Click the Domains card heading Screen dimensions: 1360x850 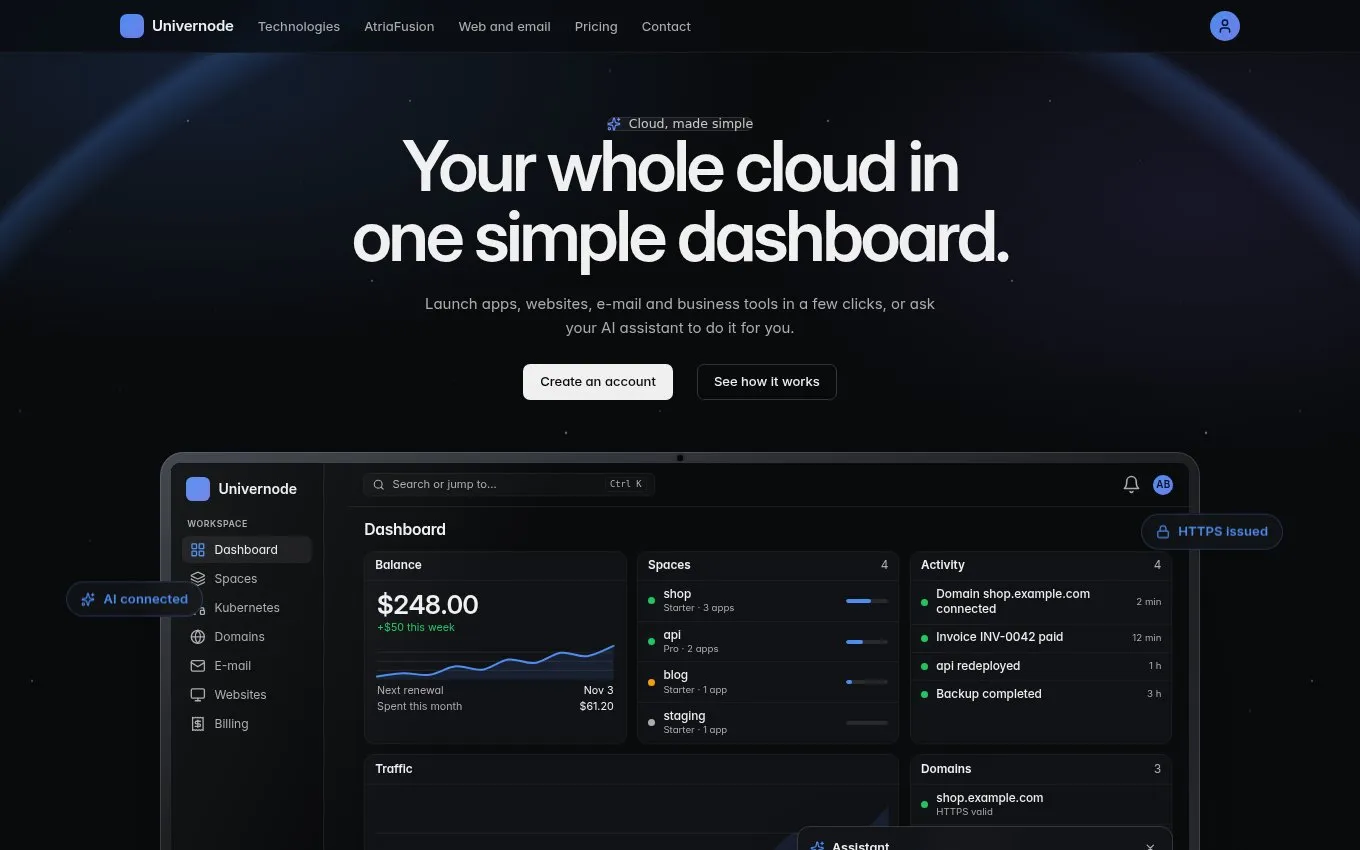[x=946, y=769]
